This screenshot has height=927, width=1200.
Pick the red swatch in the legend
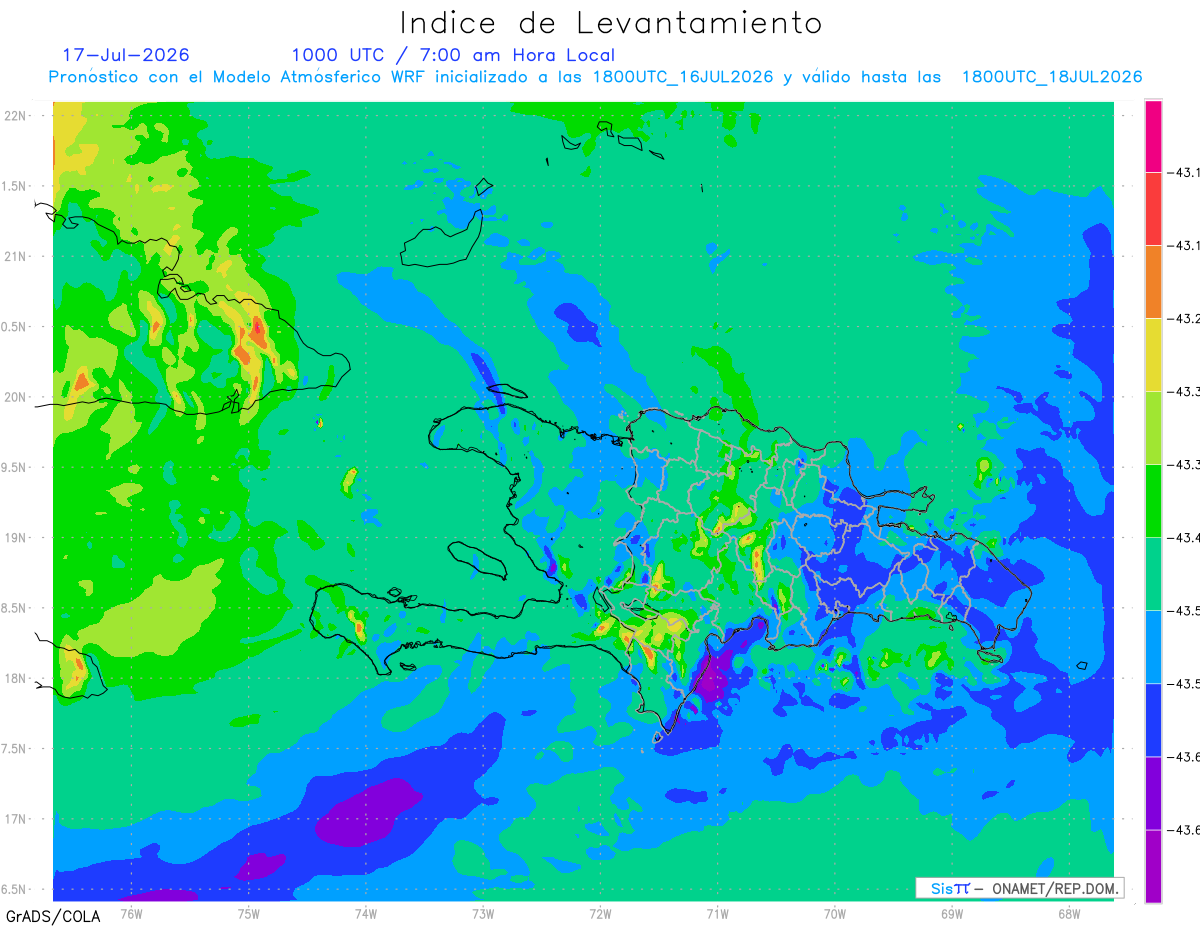coord(1153,209)
